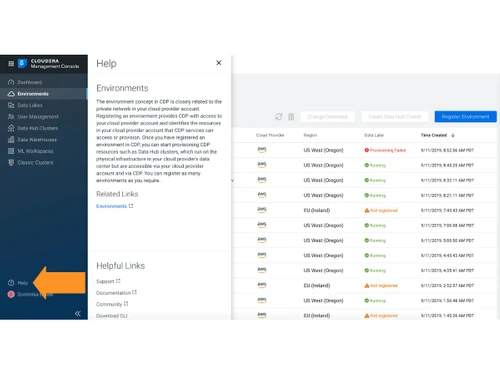Click AWS icon in the 8:45 AM row
The image size is (500, 375).
[262, 165]
